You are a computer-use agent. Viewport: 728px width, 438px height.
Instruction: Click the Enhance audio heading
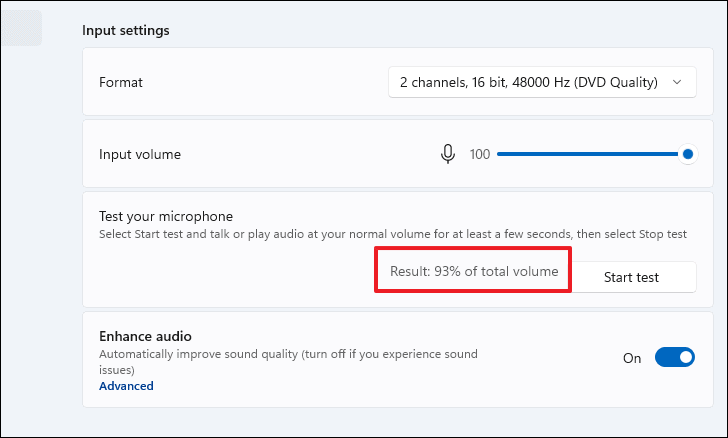(145, 337)
